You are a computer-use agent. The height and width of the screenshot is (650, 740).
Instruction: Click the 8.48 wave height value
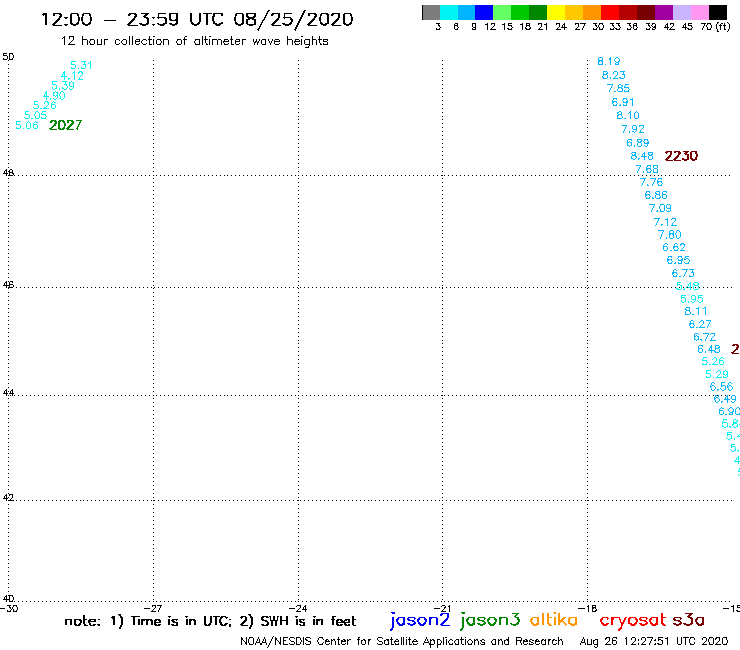[x=642, y=156]
